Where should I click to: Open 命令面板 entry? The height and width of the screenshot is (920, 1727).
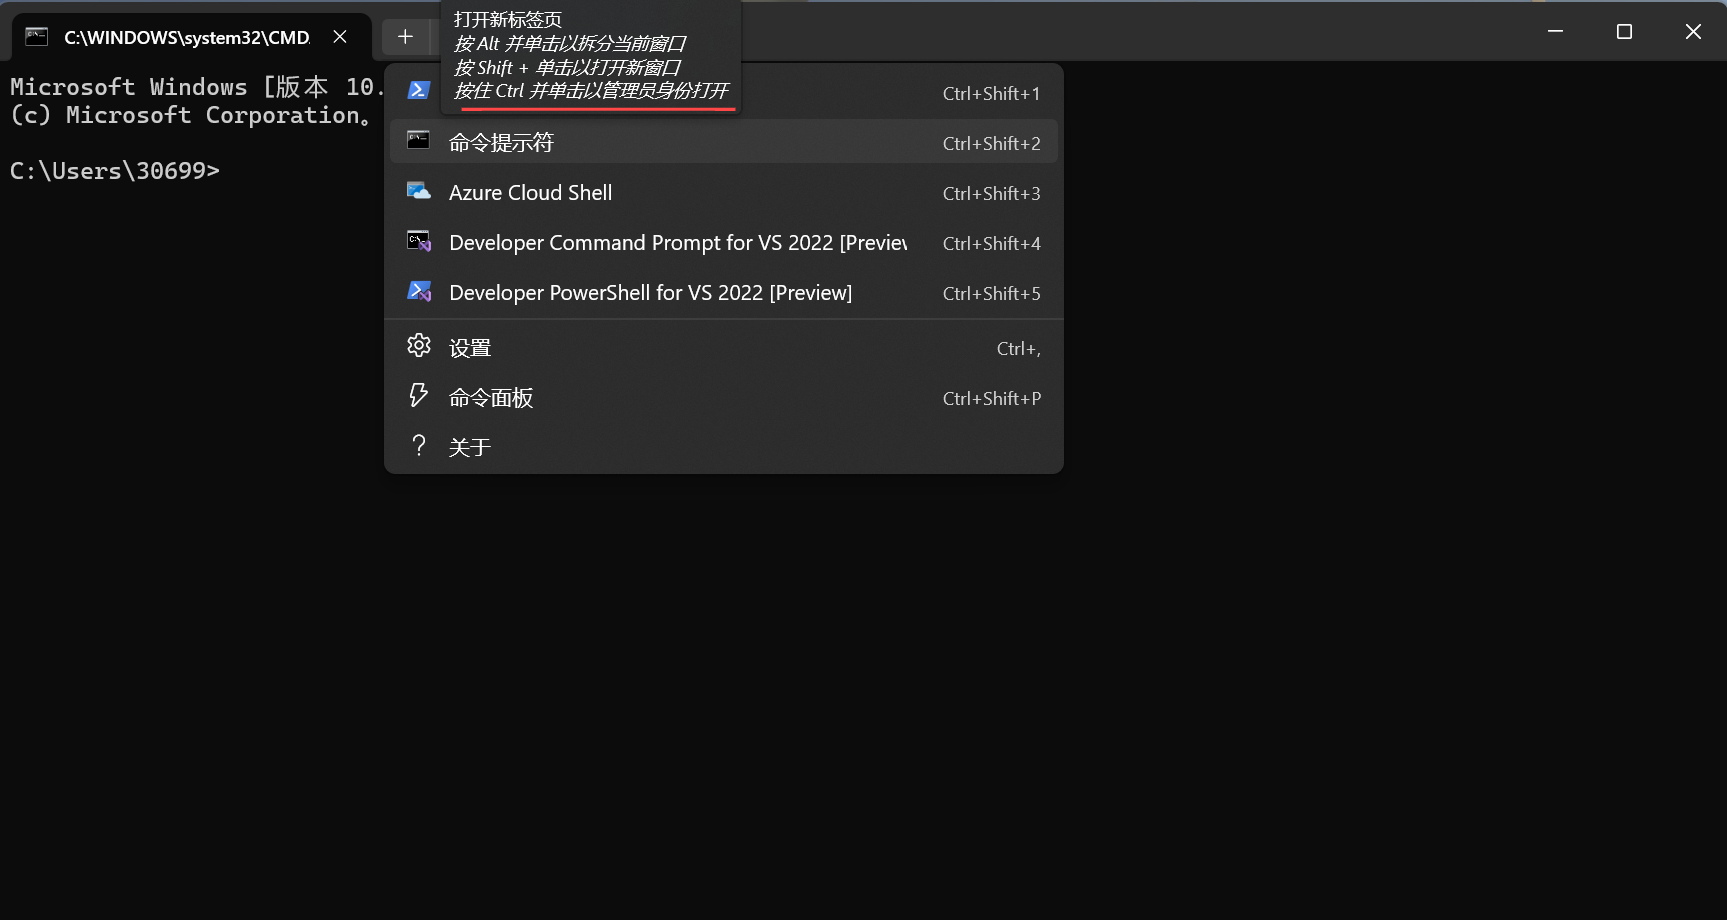tap(724, 397)
